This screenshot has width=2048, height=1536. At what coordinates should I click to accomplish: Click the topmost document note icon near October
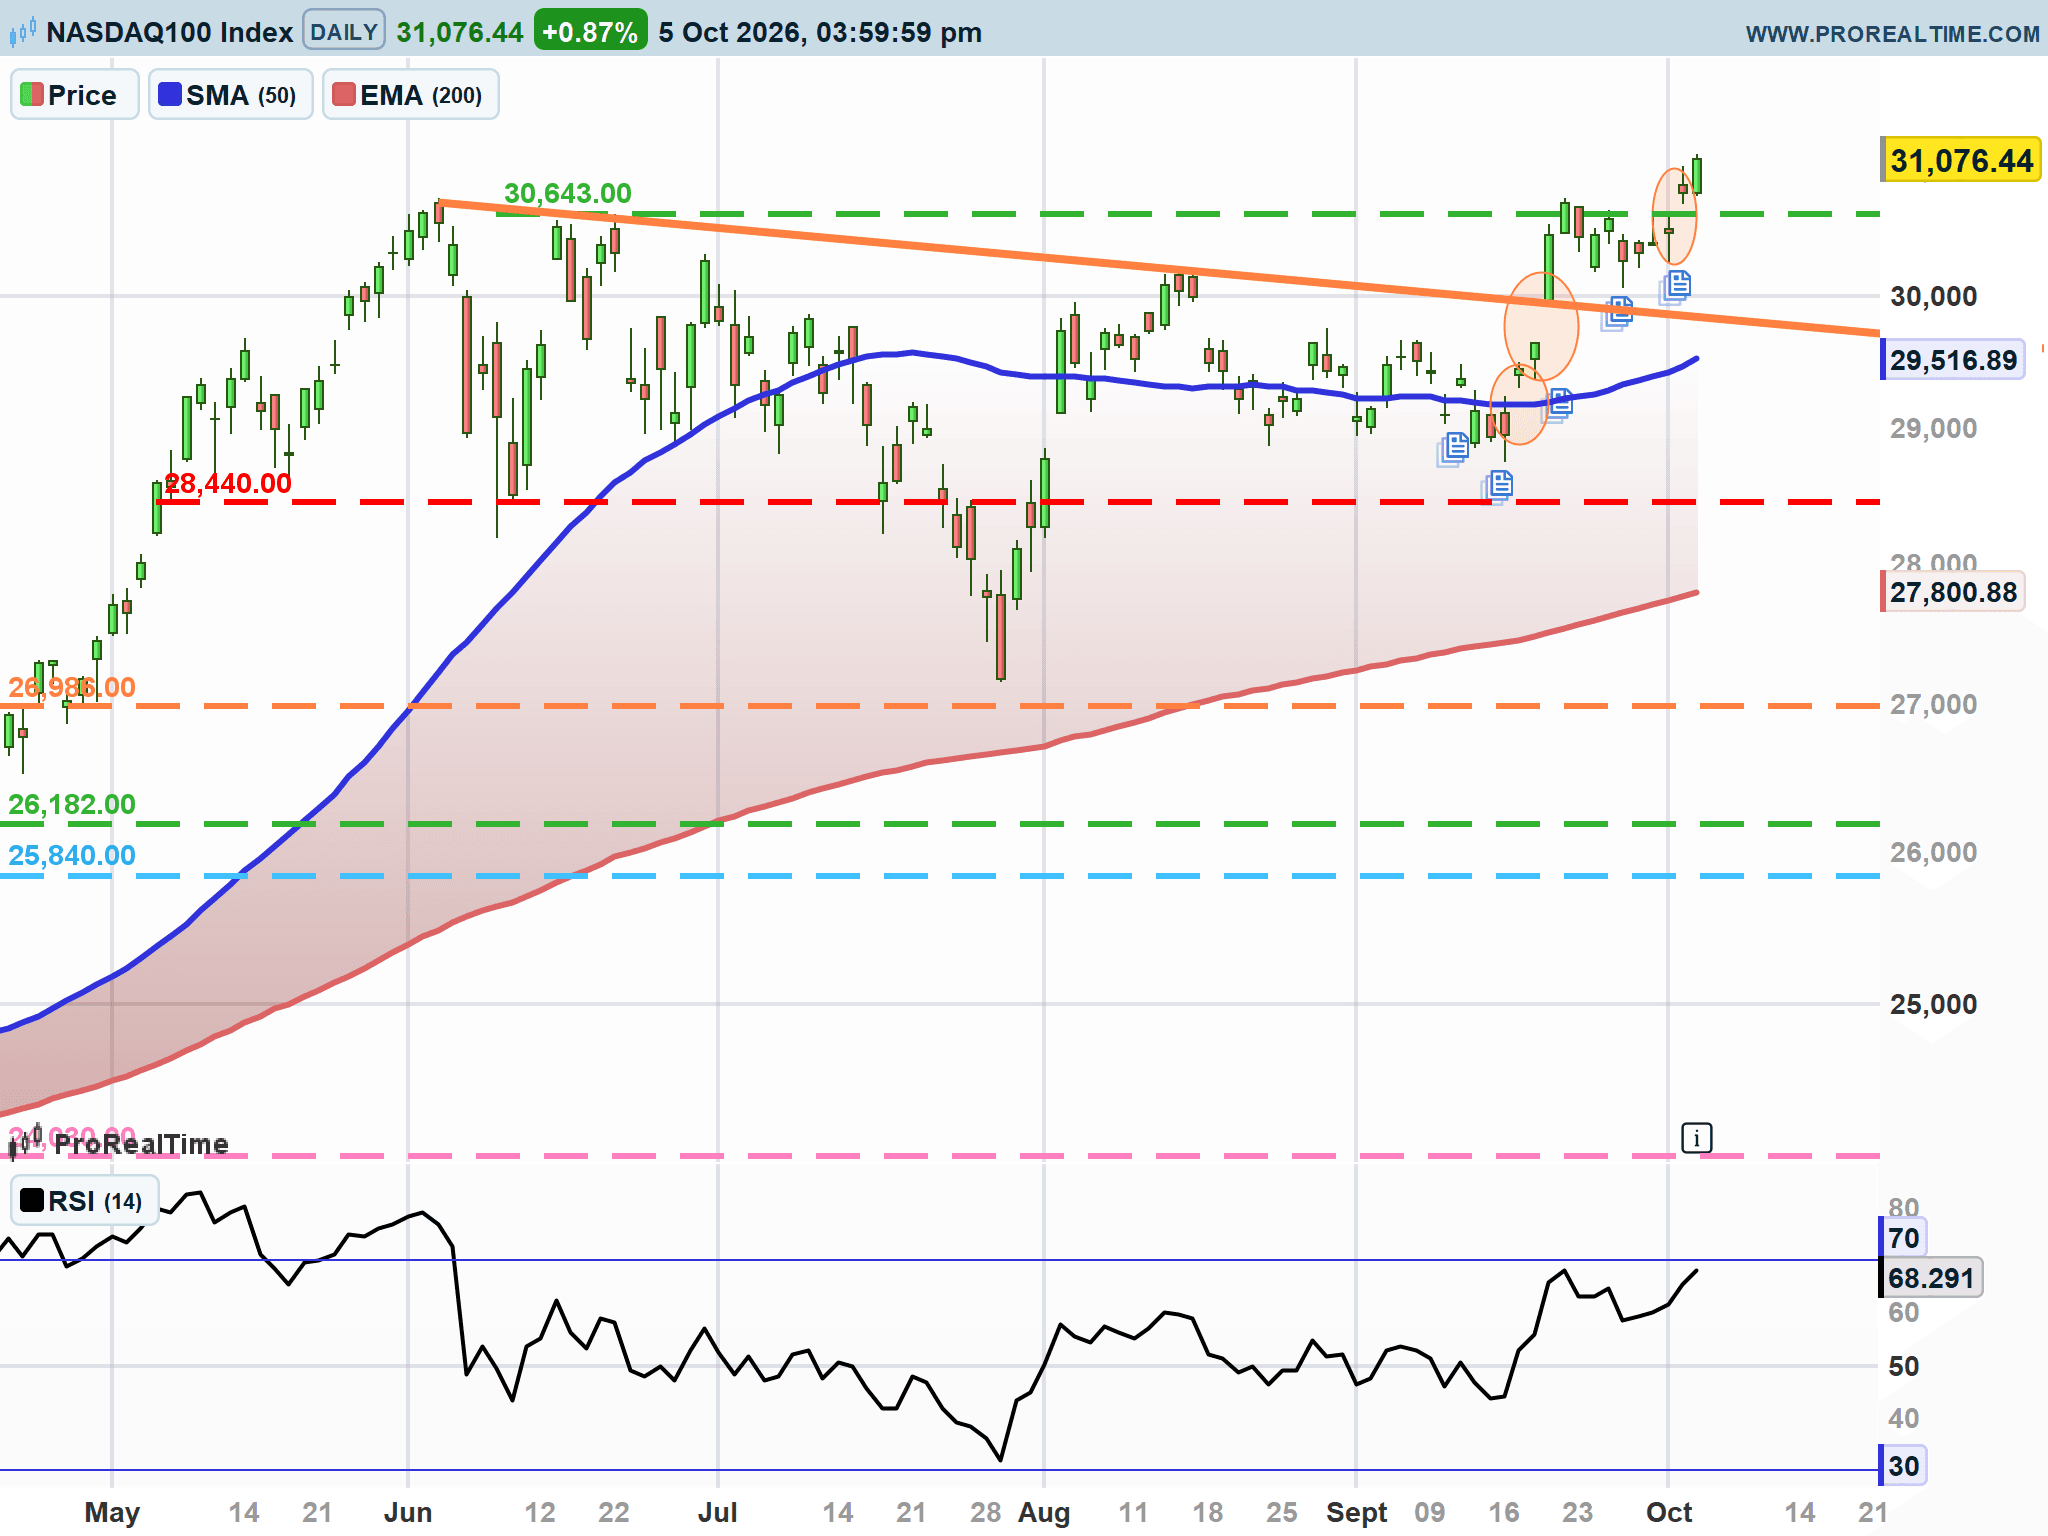click(x=1678, y=285)
